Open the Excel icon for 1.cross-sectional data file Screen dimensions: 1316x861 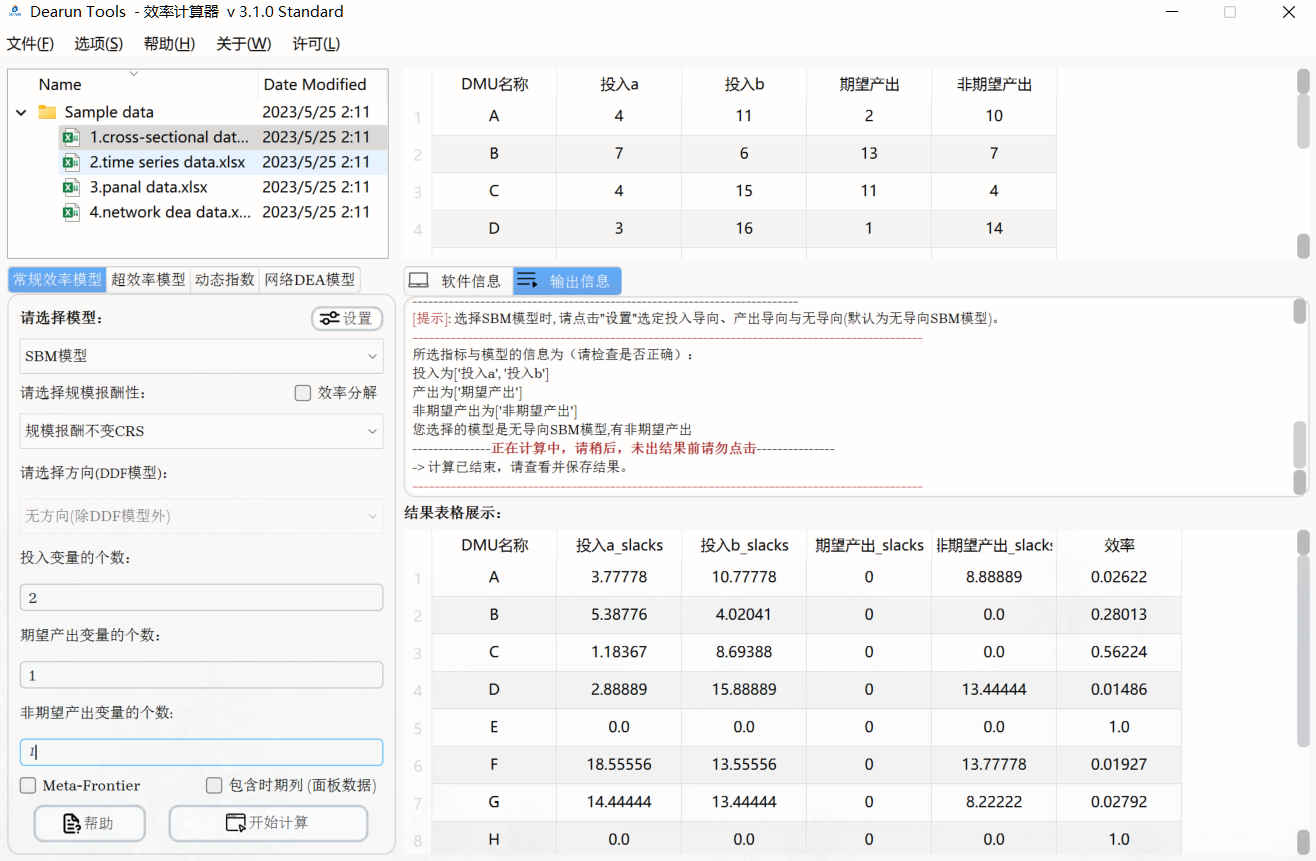pyautogui.click(x=70, y=137)
